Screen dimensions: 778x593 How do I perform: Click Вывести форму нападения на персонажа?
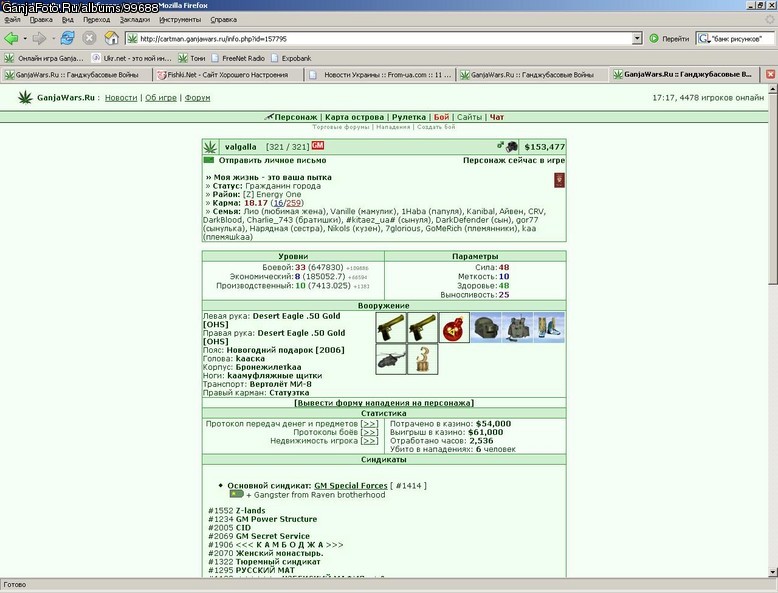[x=384, y=403]
